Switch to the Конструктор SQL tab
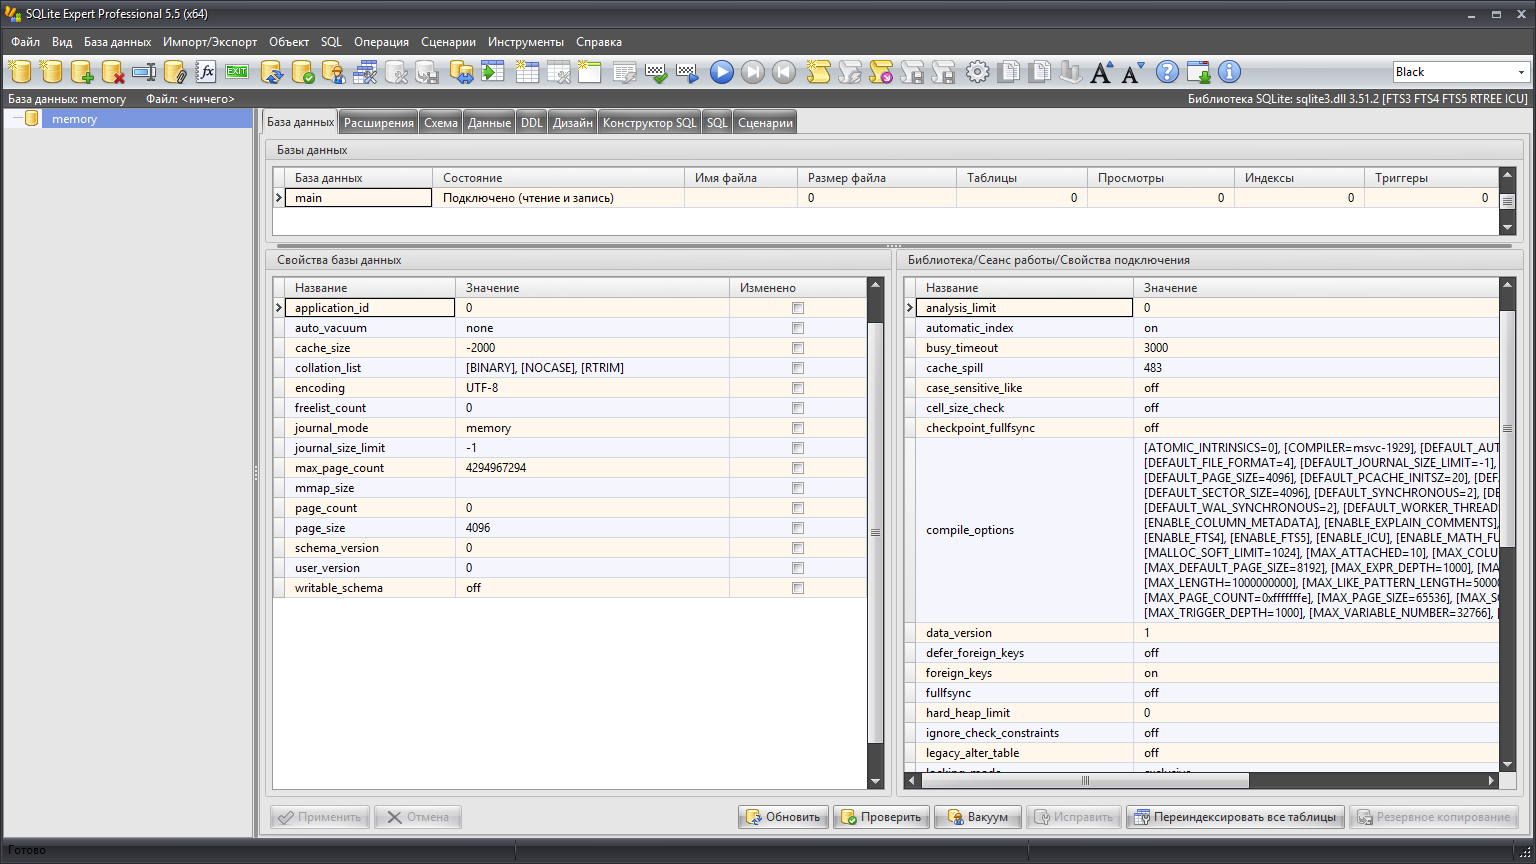This screenshot has width=1536, height=864. [x=649, y=123]
